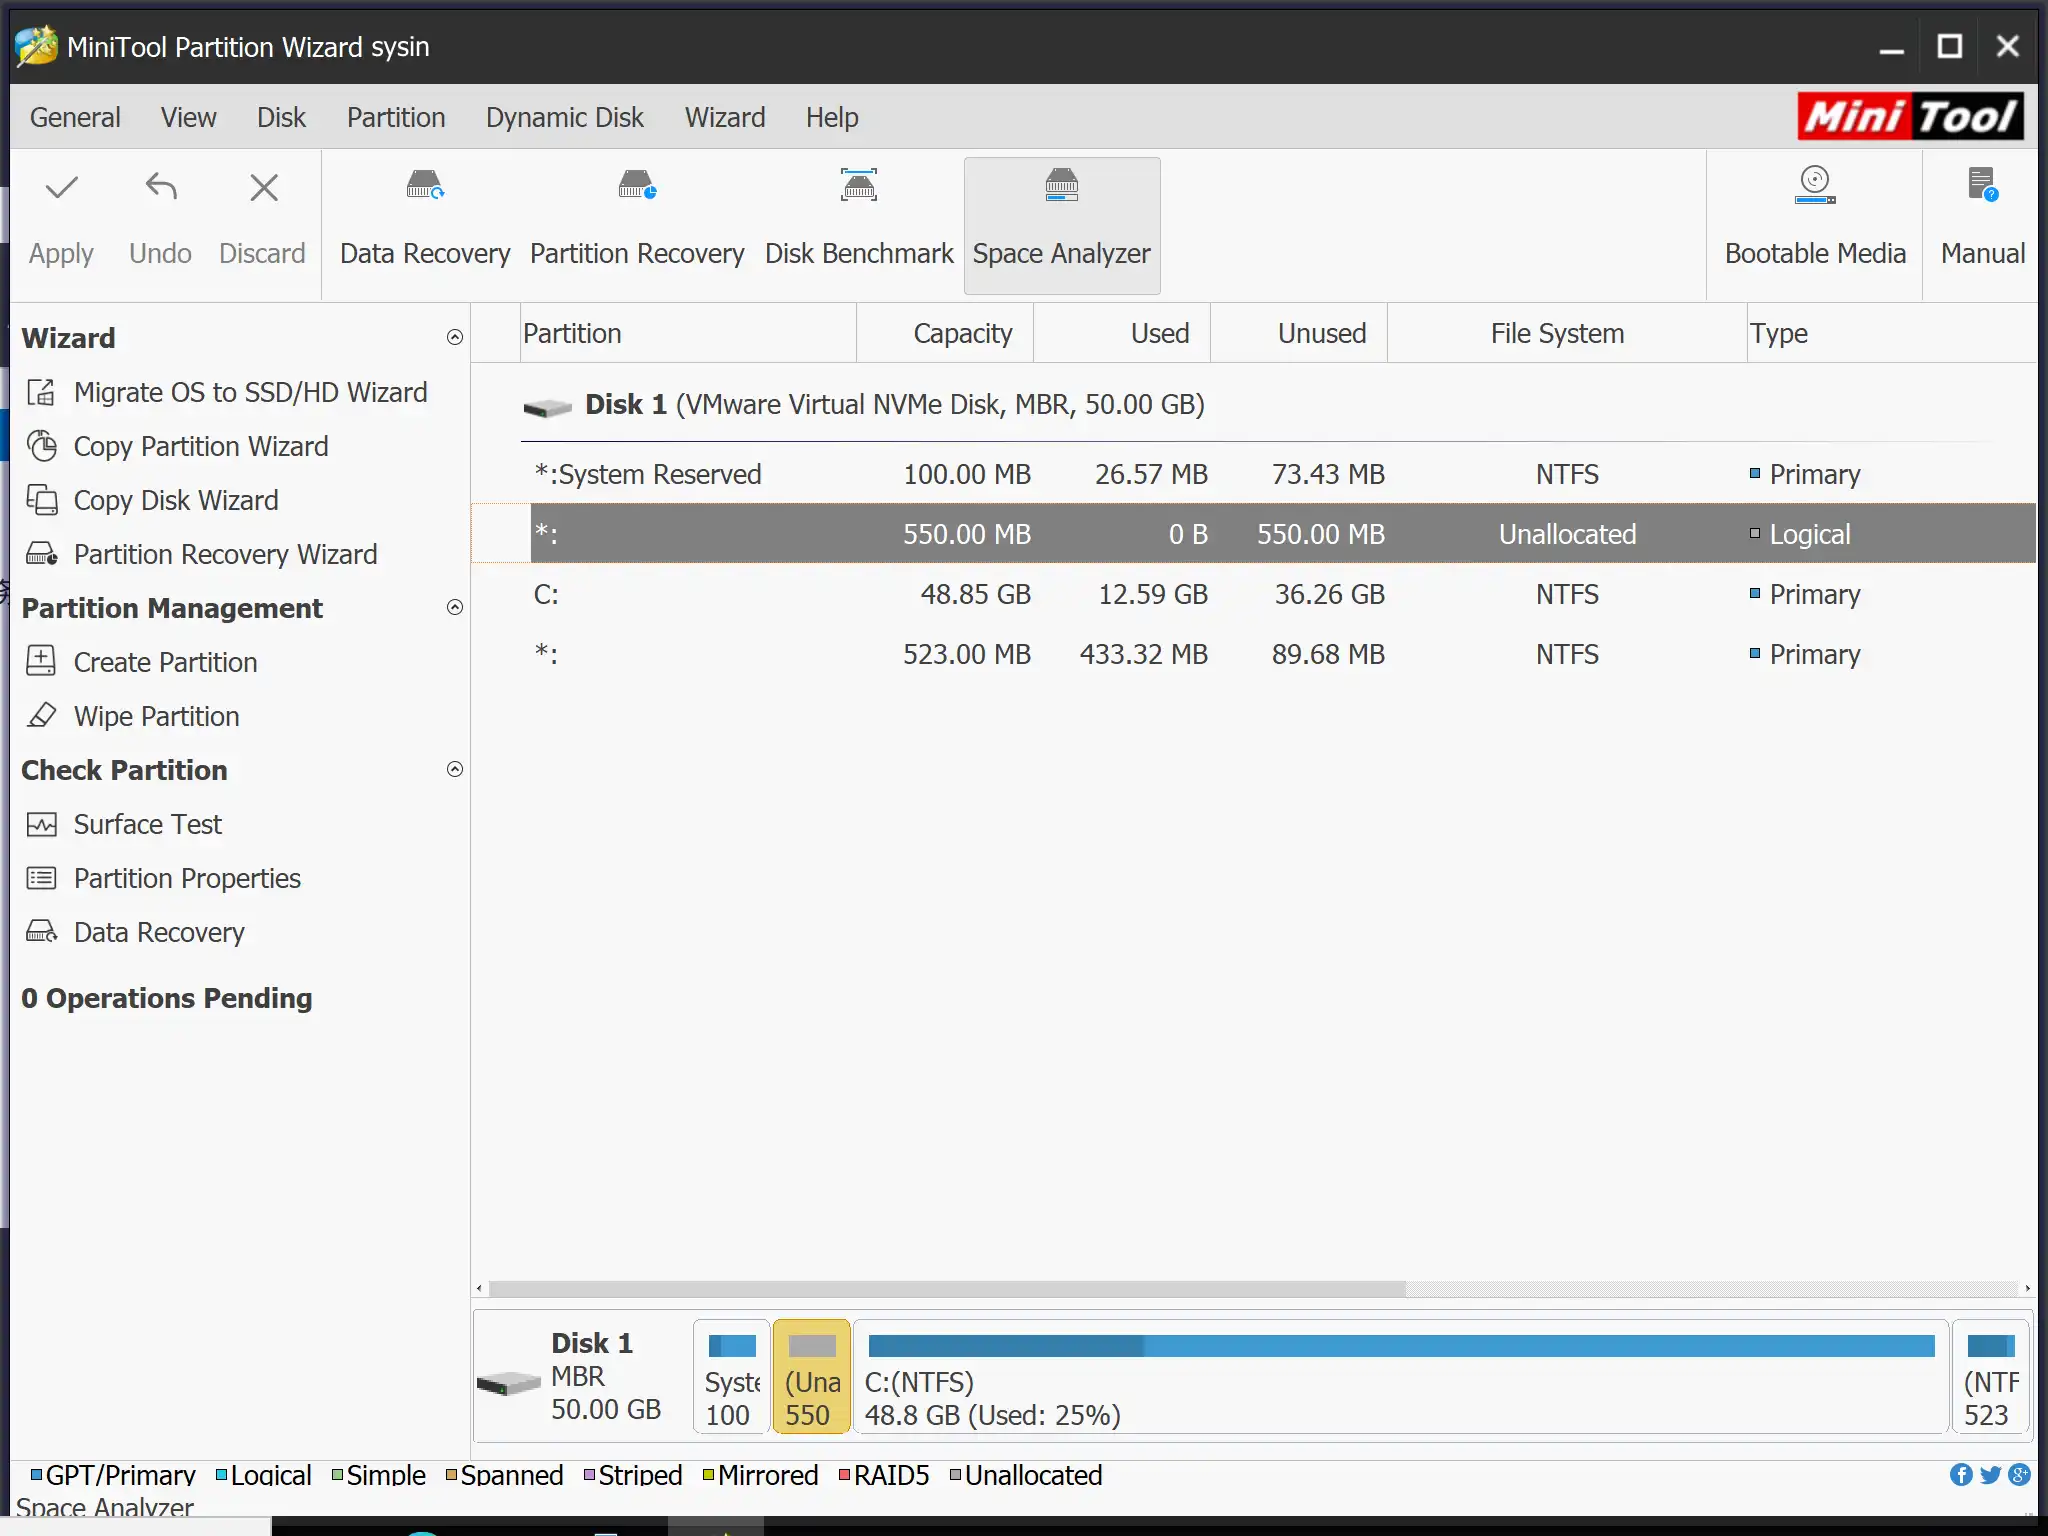Image resolution: width=2048 pixels, height=1536 pixels.
Task: Expand the Partition Management section
Action: (x=455, y=608)
